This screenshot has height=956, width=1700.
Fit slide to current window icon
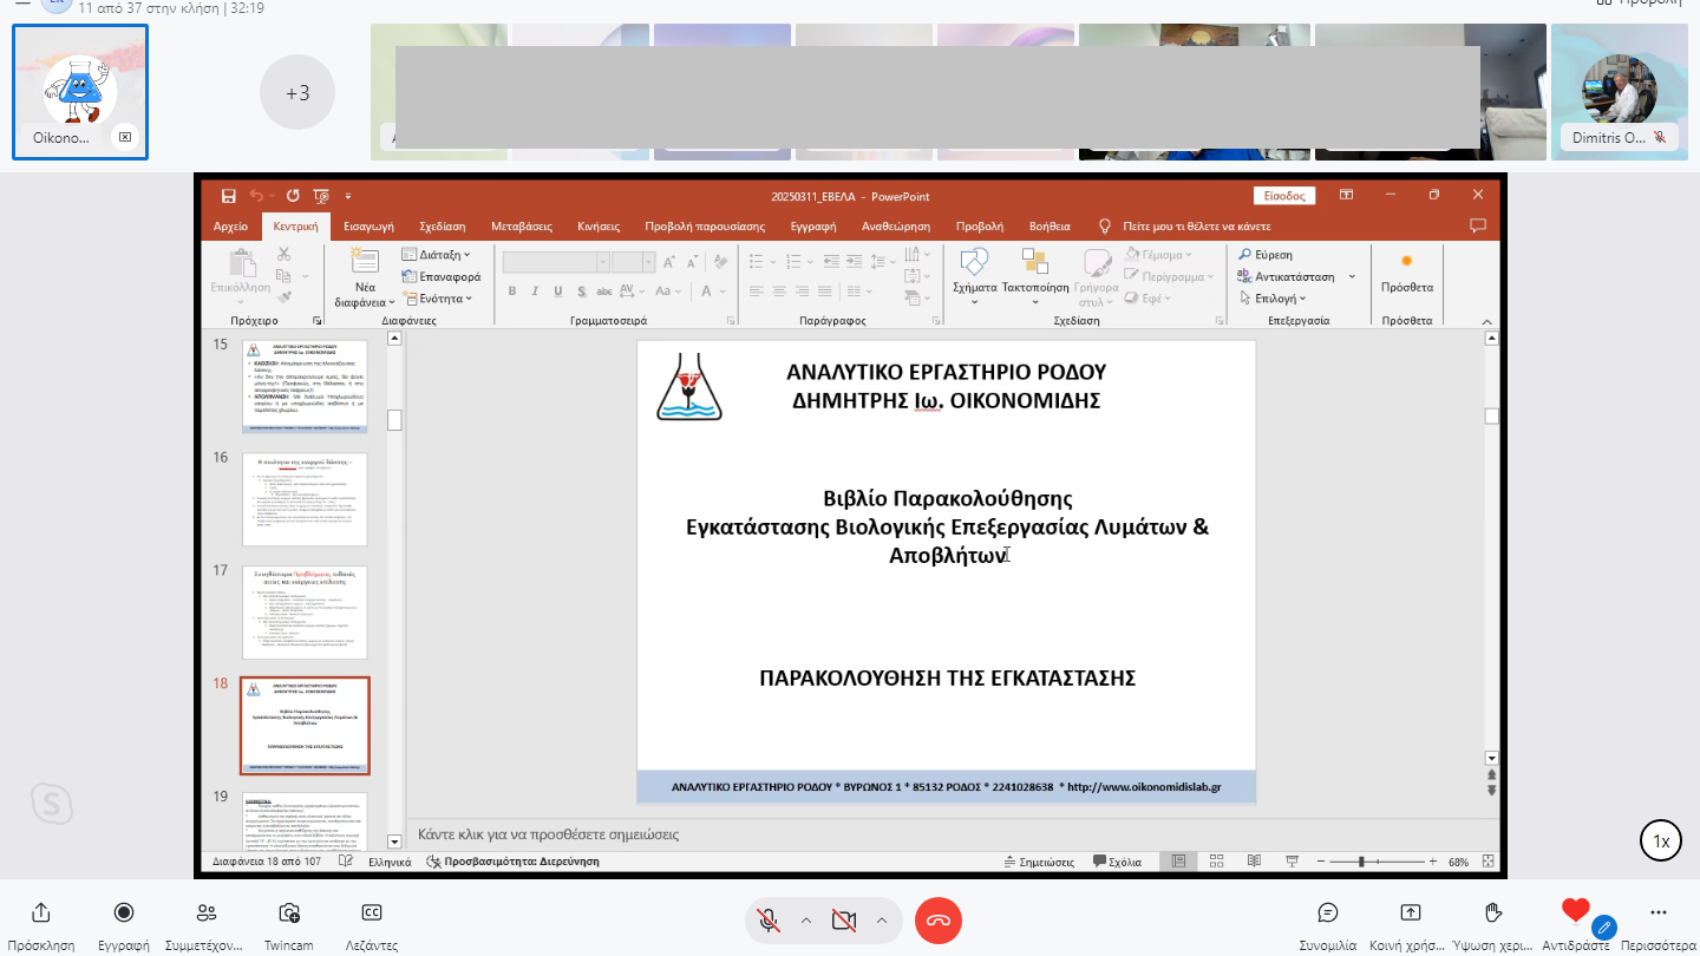coord(1488,861)
